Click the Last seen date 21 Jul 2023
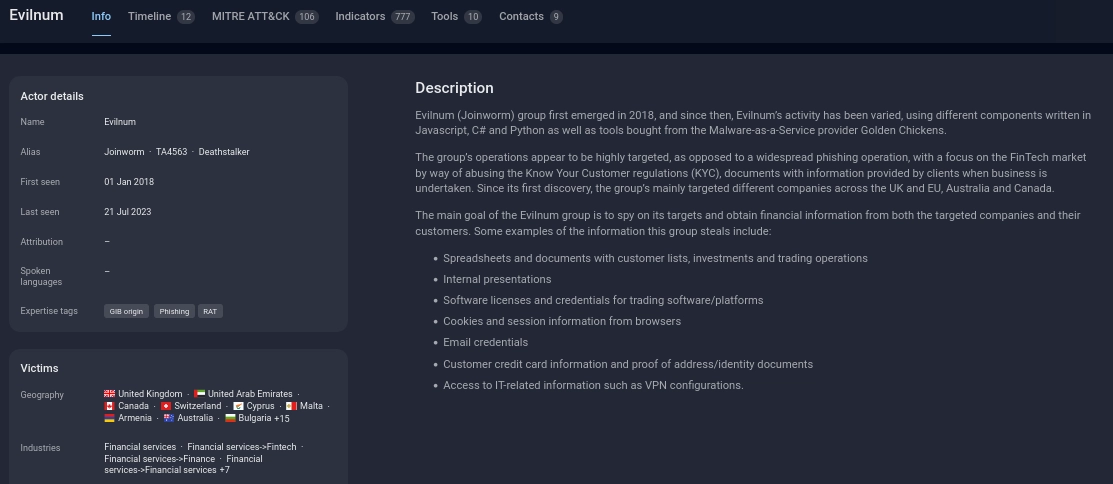 (128, 212)
